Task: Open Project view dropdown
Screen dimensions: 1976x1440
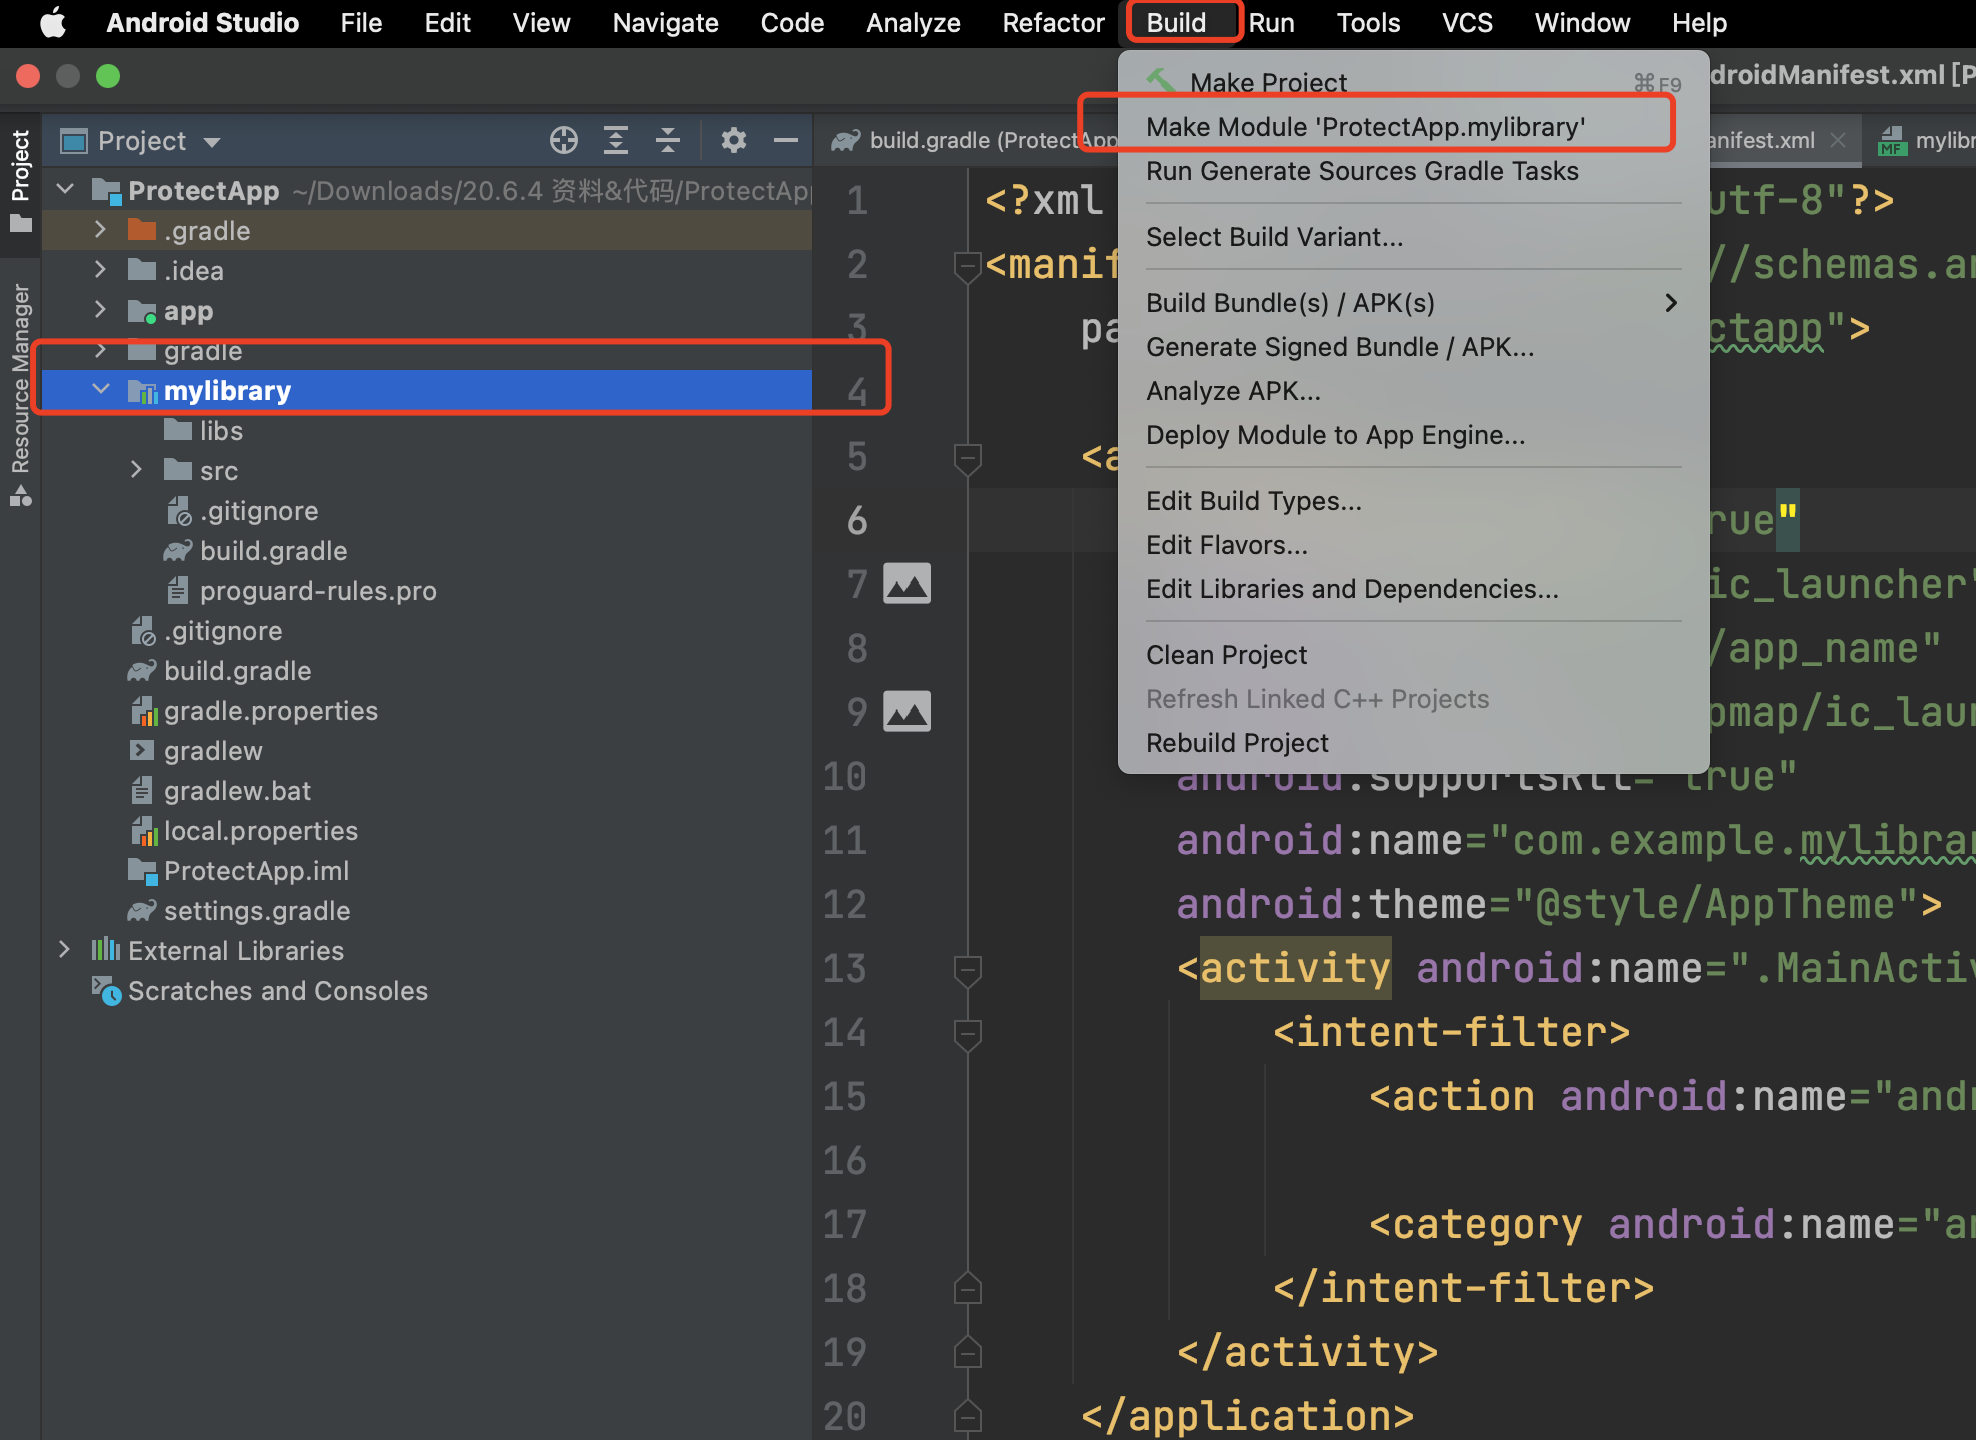Action: [x=211, y=142]
